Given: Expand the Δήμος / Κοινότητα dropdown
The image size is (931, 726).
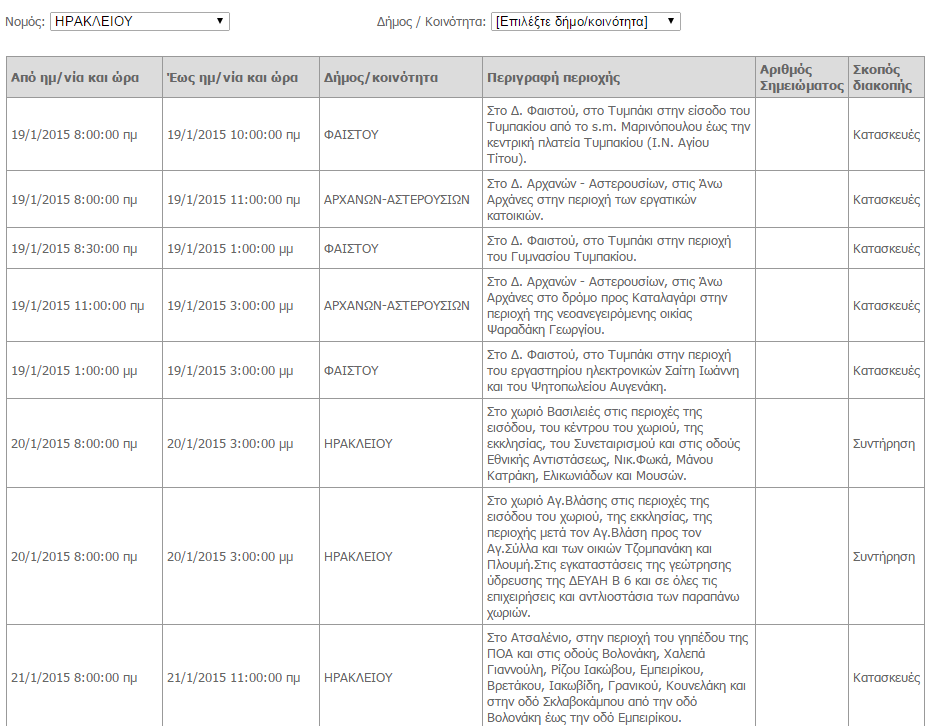Looking at the screenshot, I should point(585,21).
